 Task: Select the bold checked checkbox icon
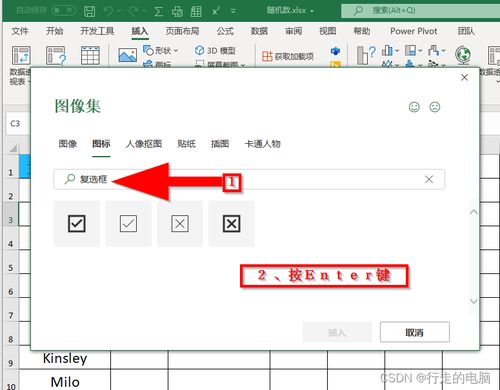point(77,223)
